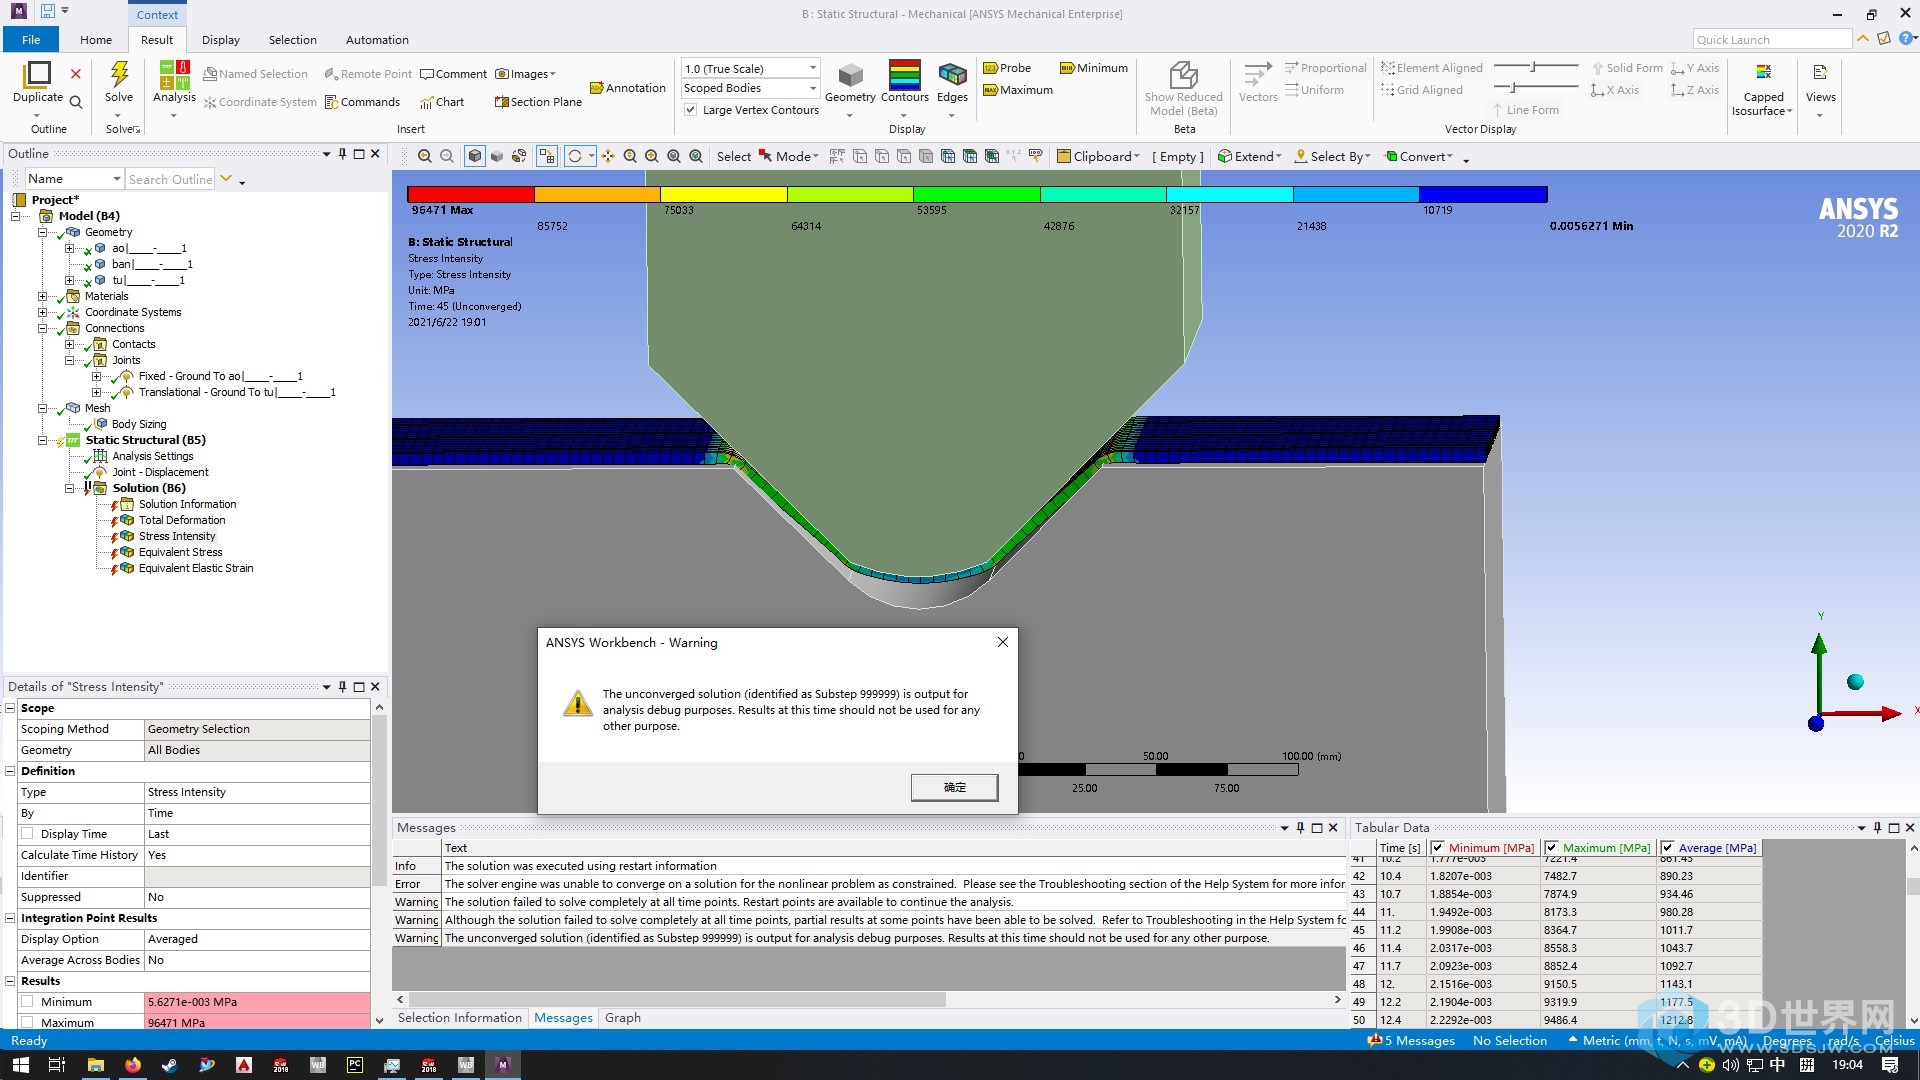Collapse the Geometry tree node
Screen dimensions: 1920x1080
43,232
